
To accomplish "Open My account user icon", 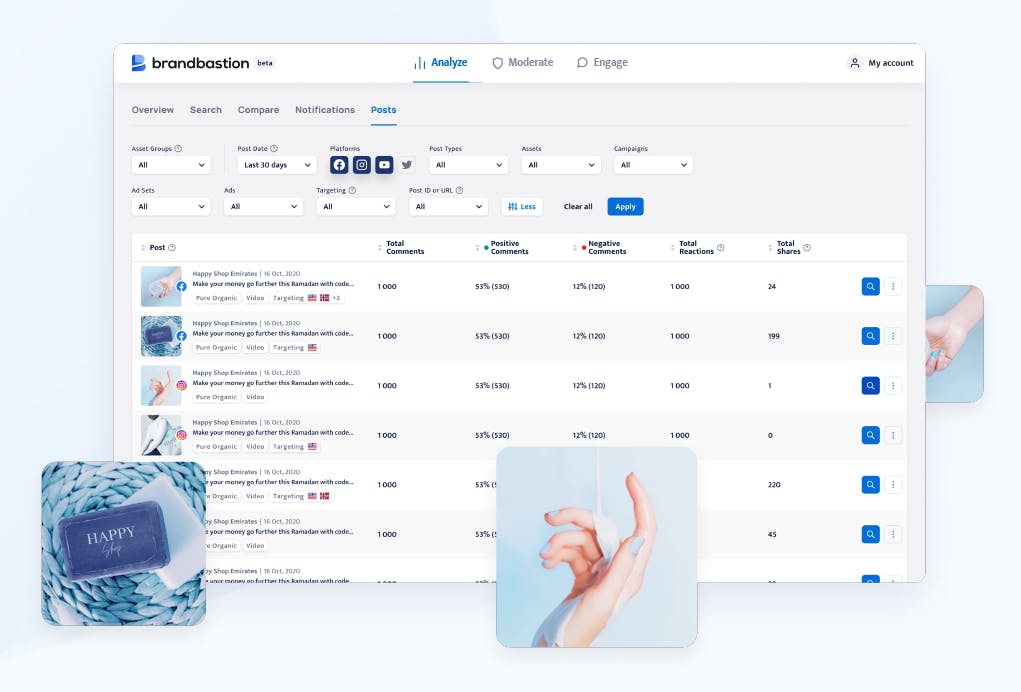I will pos(855,62).
